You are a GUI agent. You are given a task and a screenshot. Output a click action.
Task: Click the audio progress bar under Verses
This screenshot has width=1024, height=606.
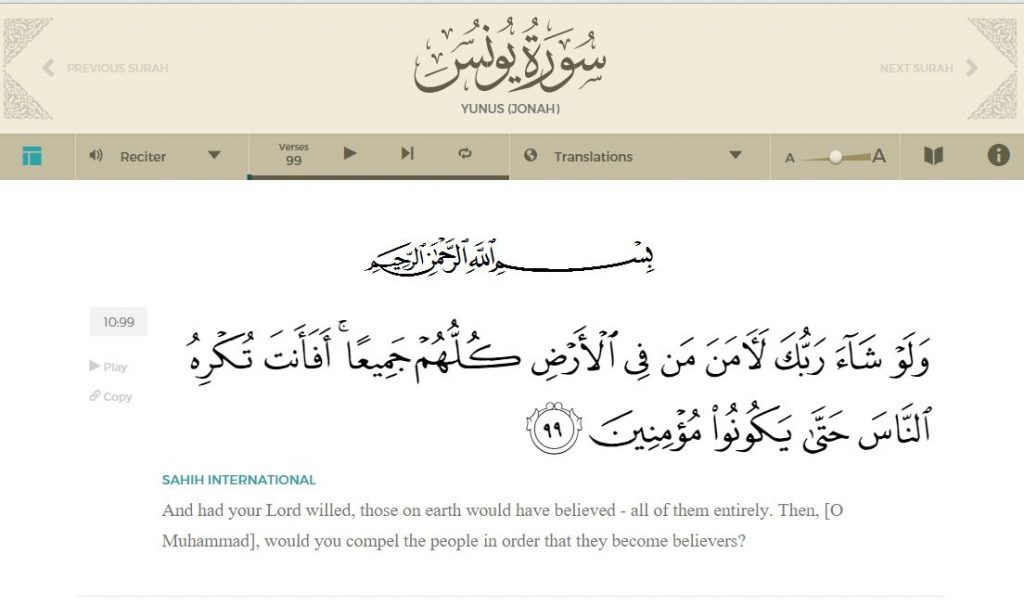point(377,177)
